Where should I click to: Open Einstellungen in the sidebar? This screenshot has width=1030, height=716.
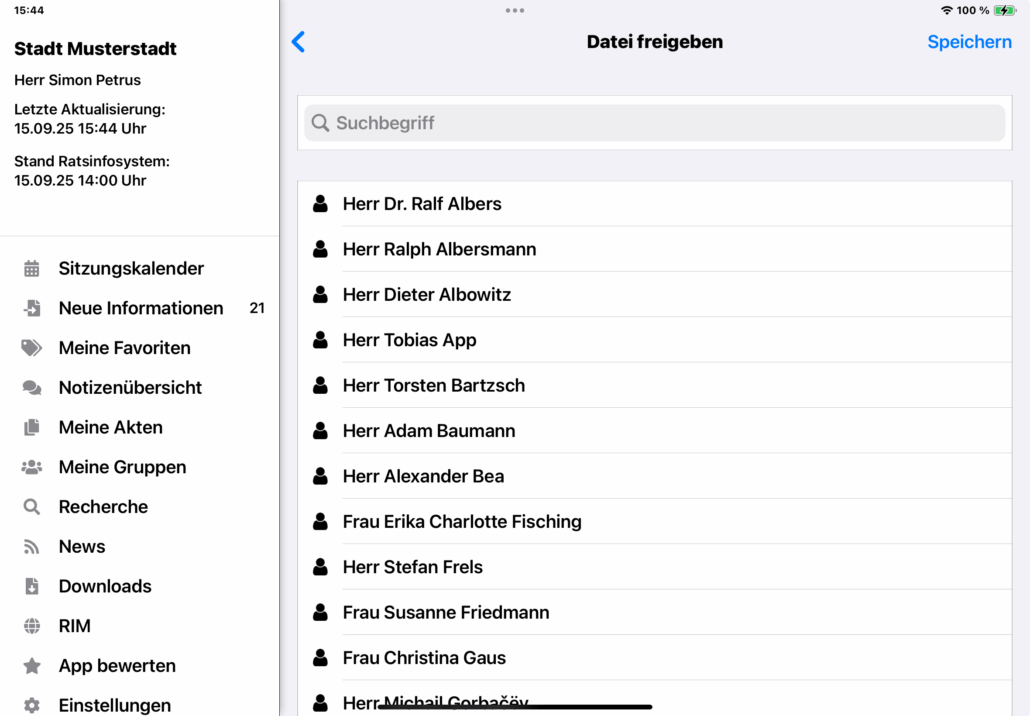click(114, 705)
